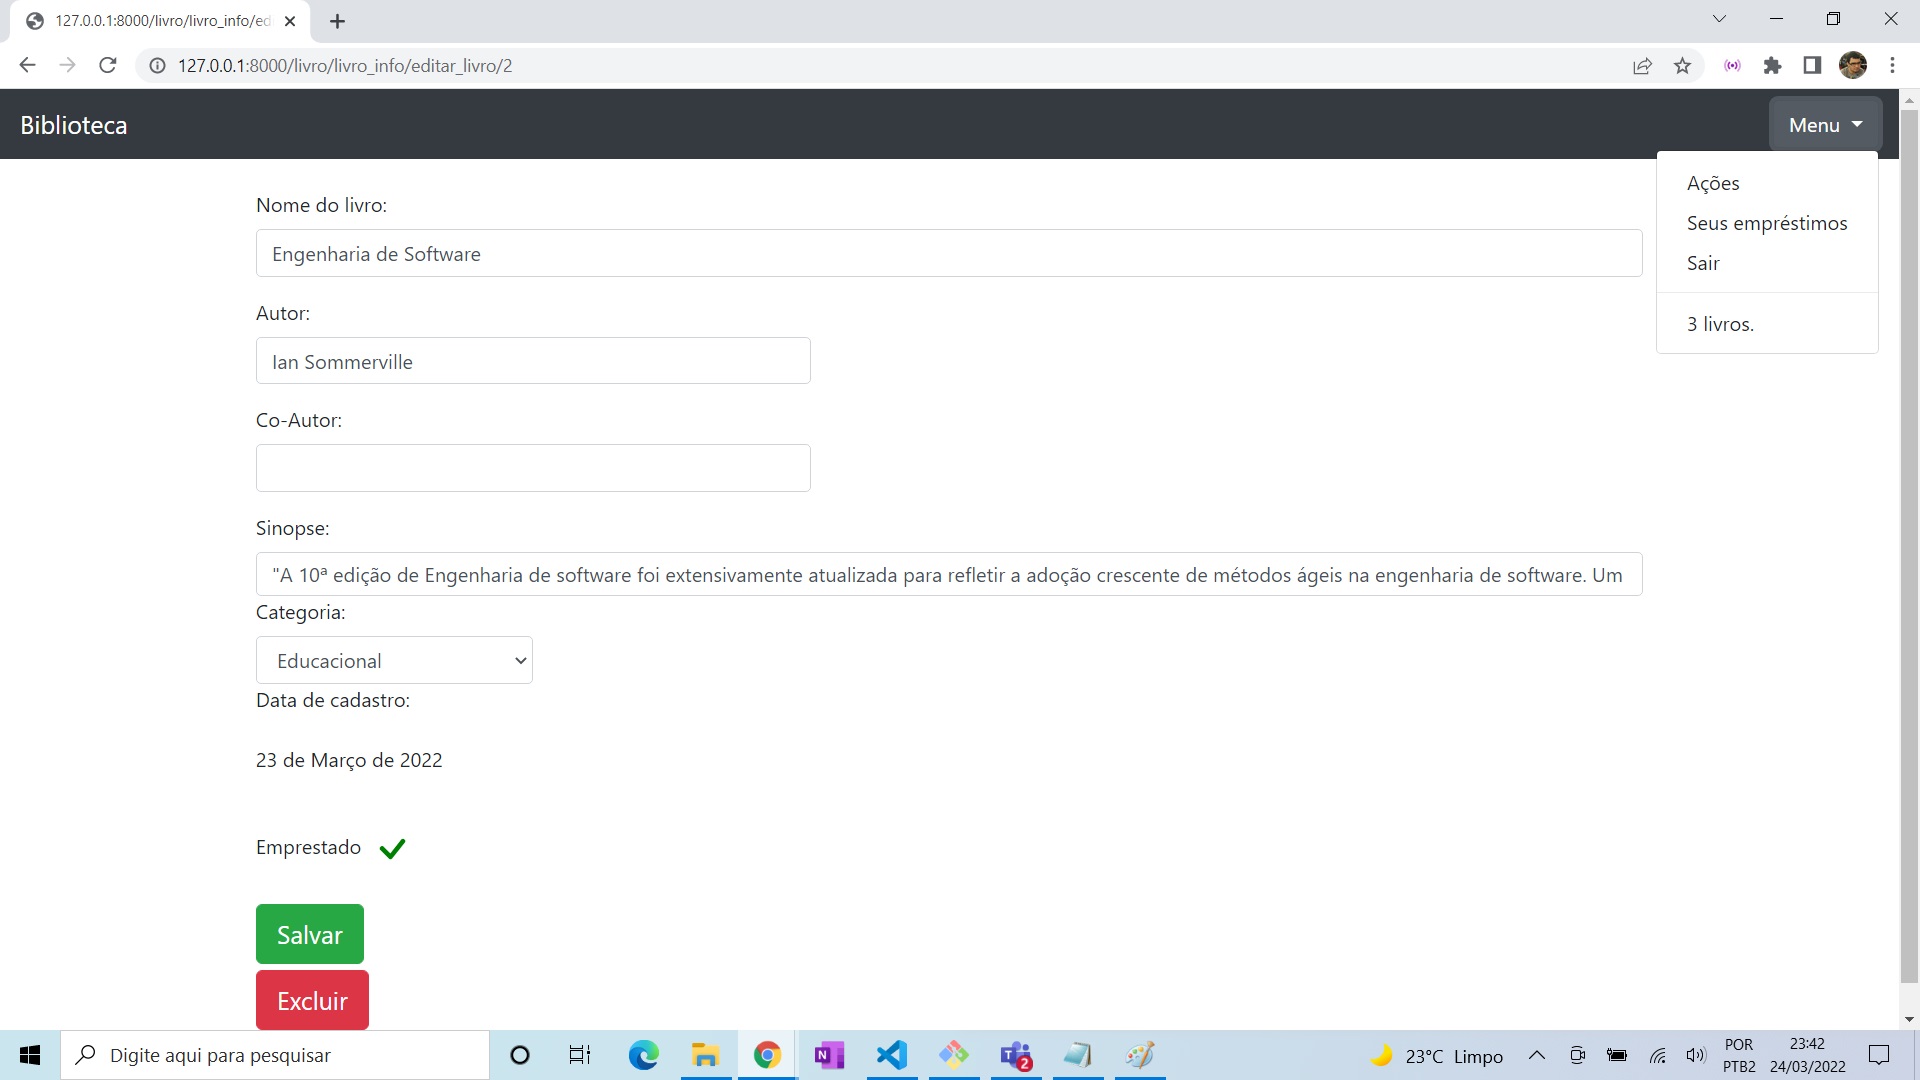Open Seus empréstimos from the menu
The height and width of the screenshot is (1080, 1920).
pyautogui.click(x=1766, y=223)
